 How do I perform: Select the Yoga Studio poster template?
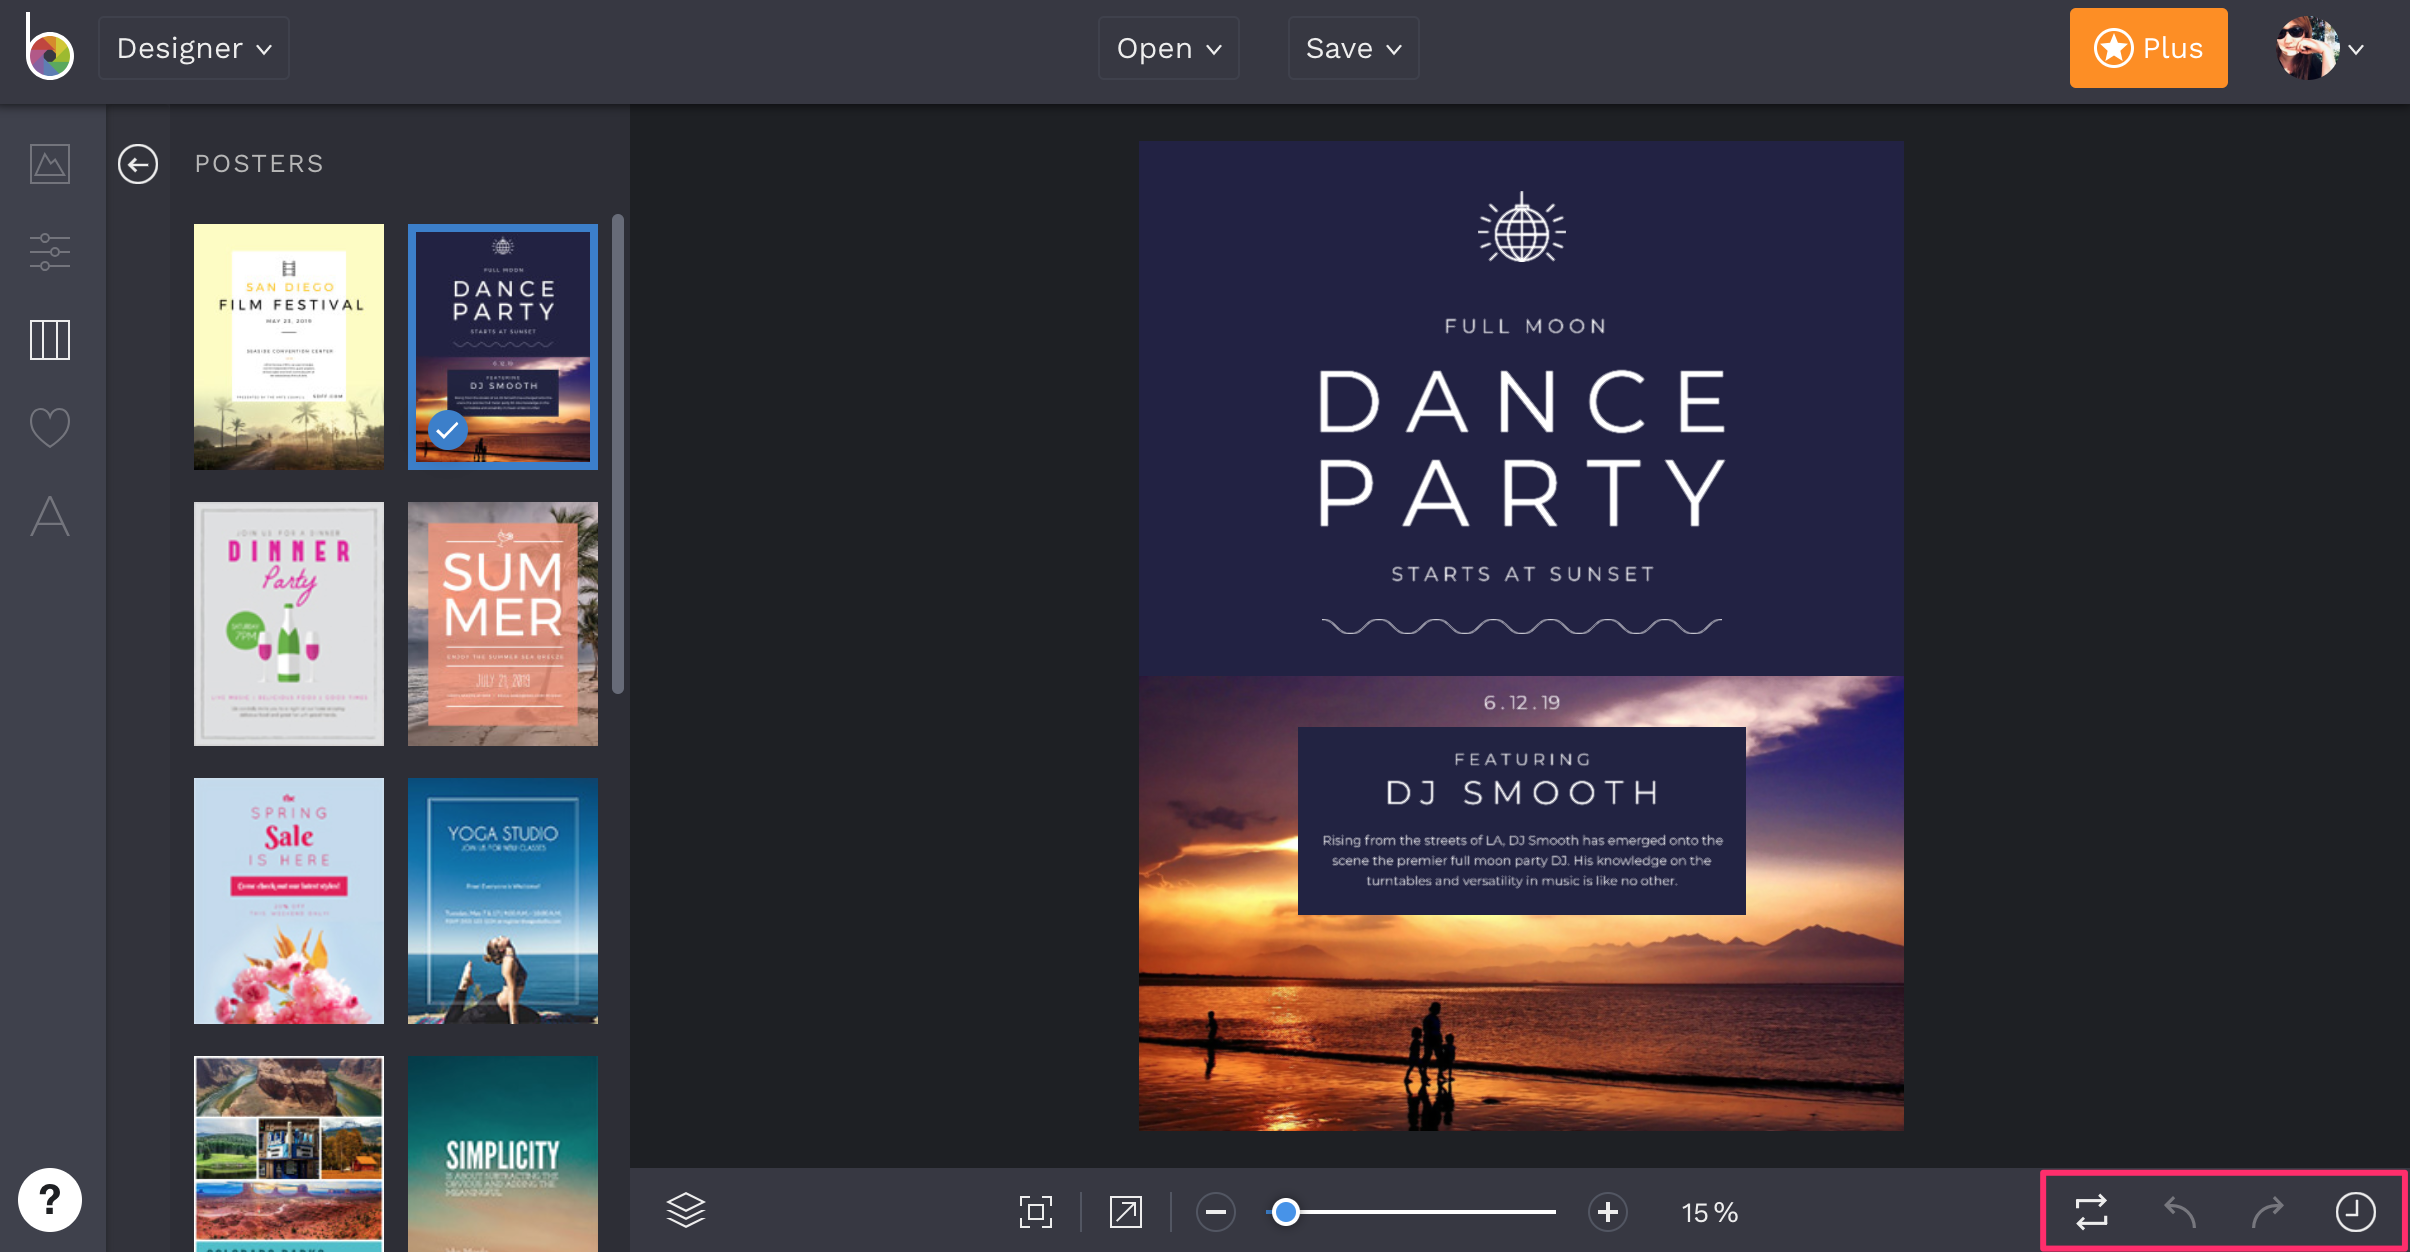[503, 901]
